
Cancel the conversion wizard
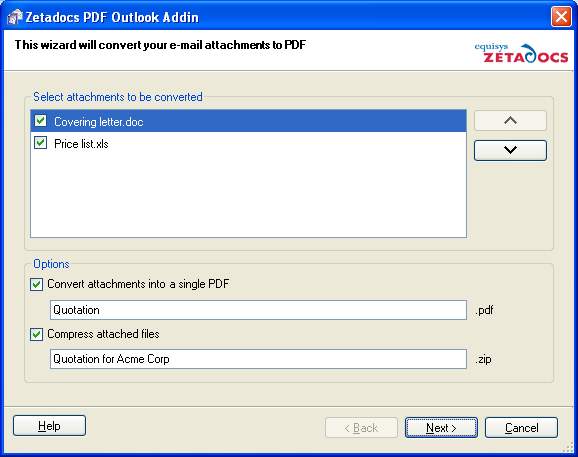click(521, 428)
